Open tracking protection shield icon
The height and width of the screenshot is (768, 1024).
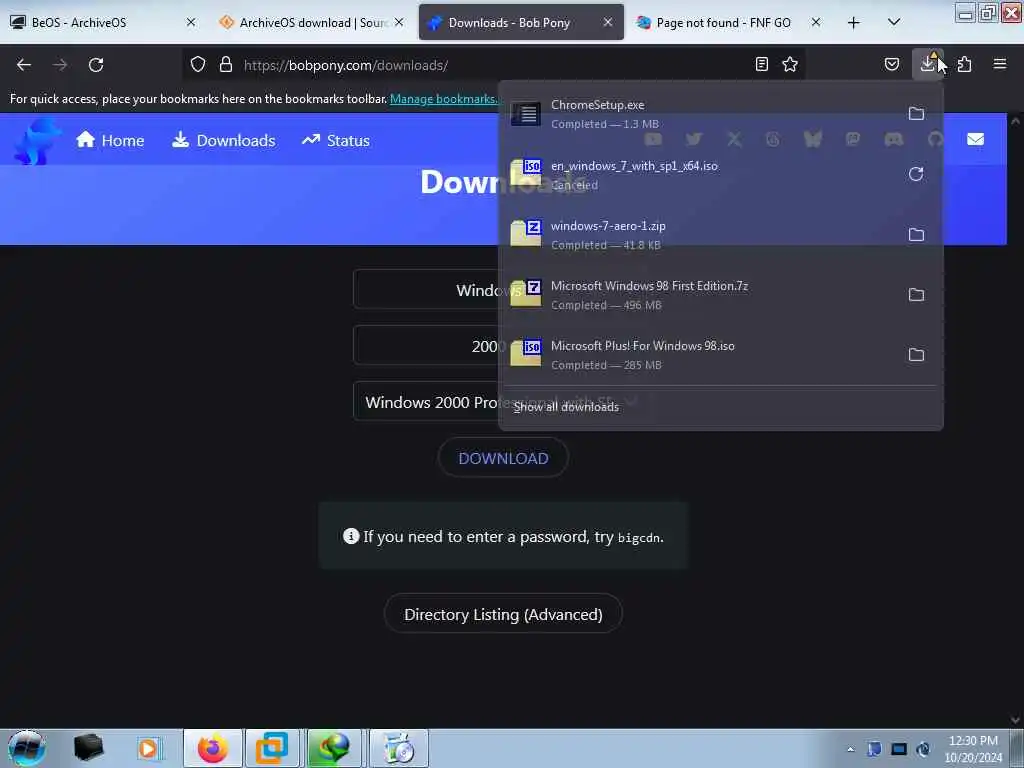tap(198, 65)
